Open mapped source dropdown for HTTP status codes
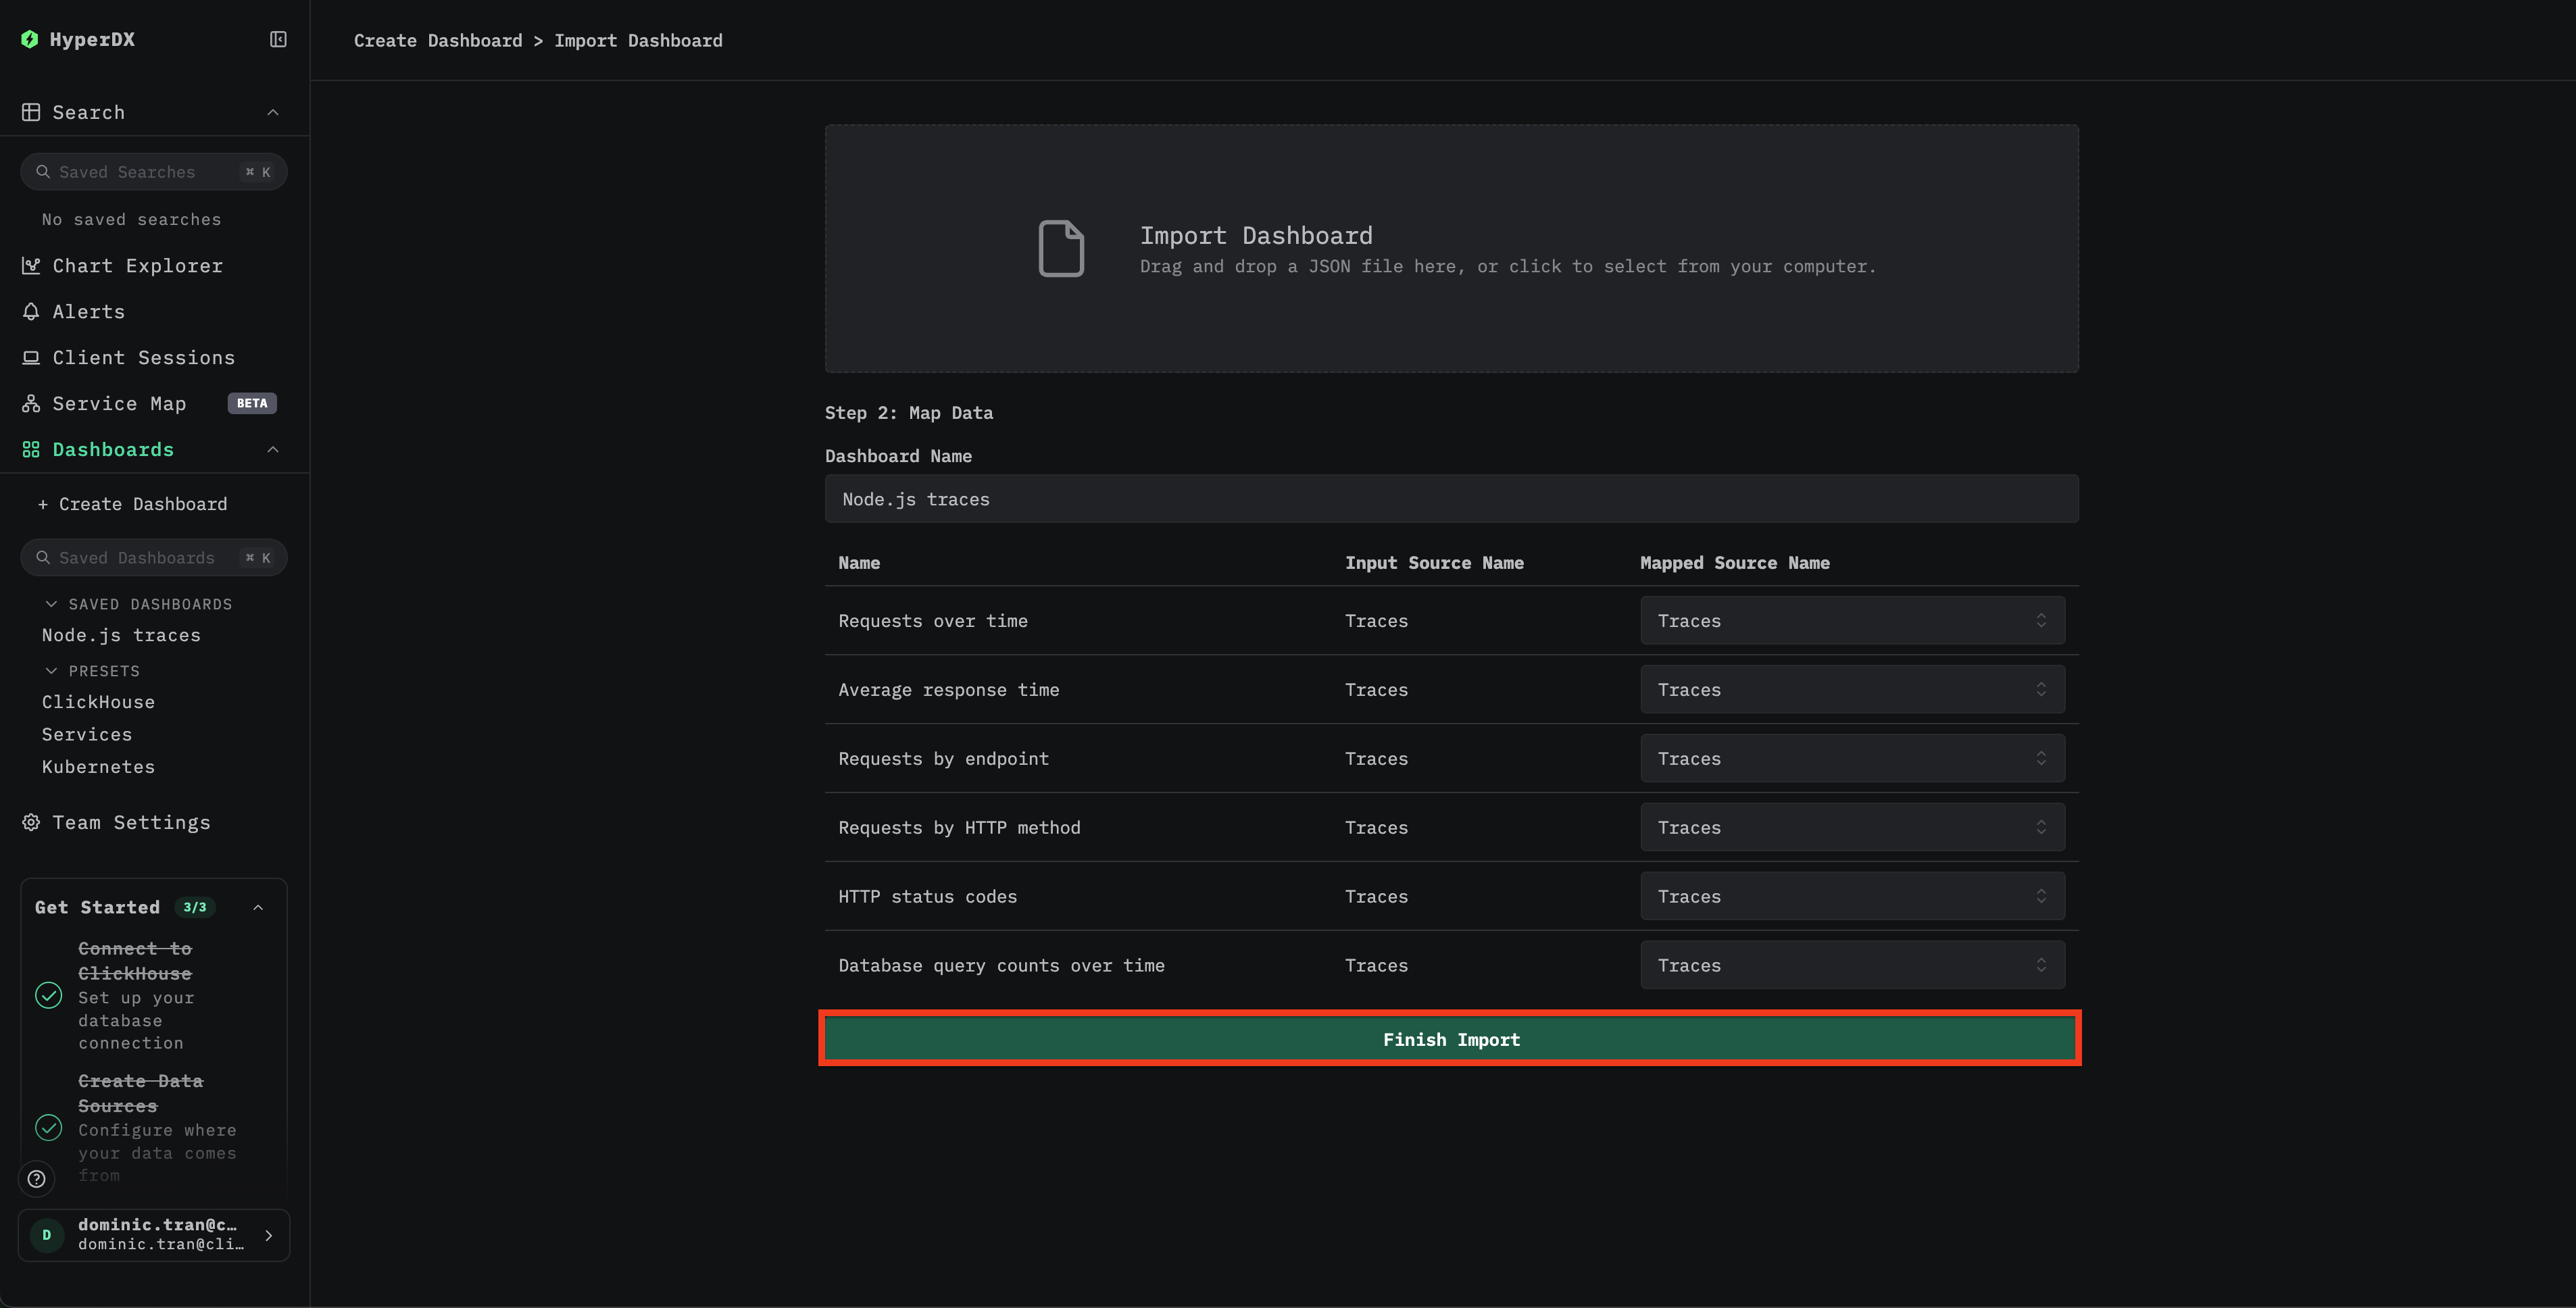Viewport: 2576px width, 1308px height. pyautogui.click(x=1851, y=897)
